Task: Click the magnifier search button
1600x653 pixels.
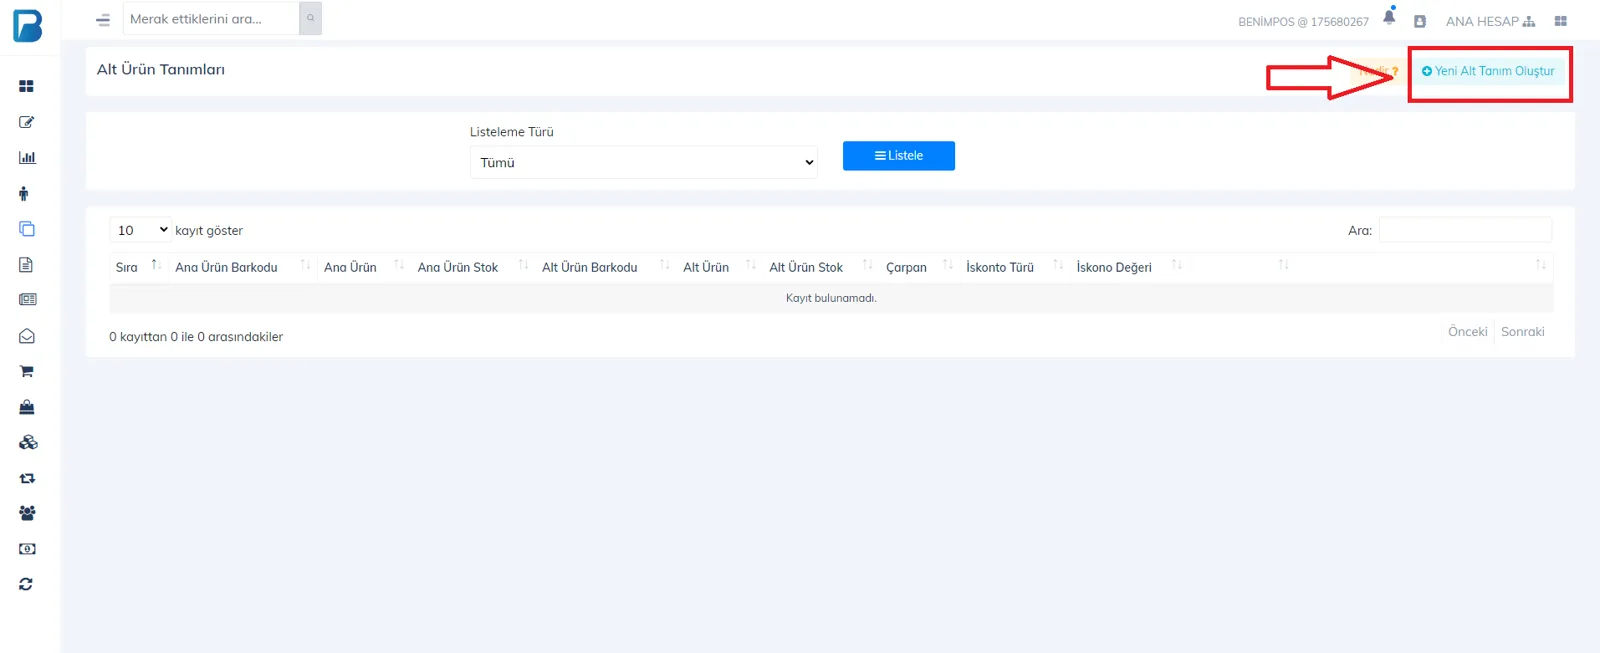Action: 311,18
